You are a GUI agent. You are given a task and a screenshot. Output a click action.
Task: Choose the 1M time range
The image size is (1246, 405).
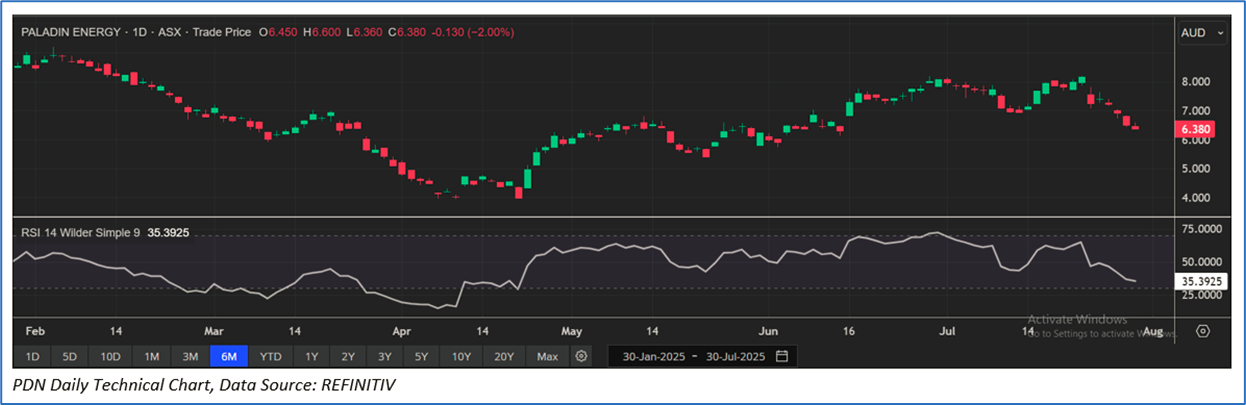152,356
